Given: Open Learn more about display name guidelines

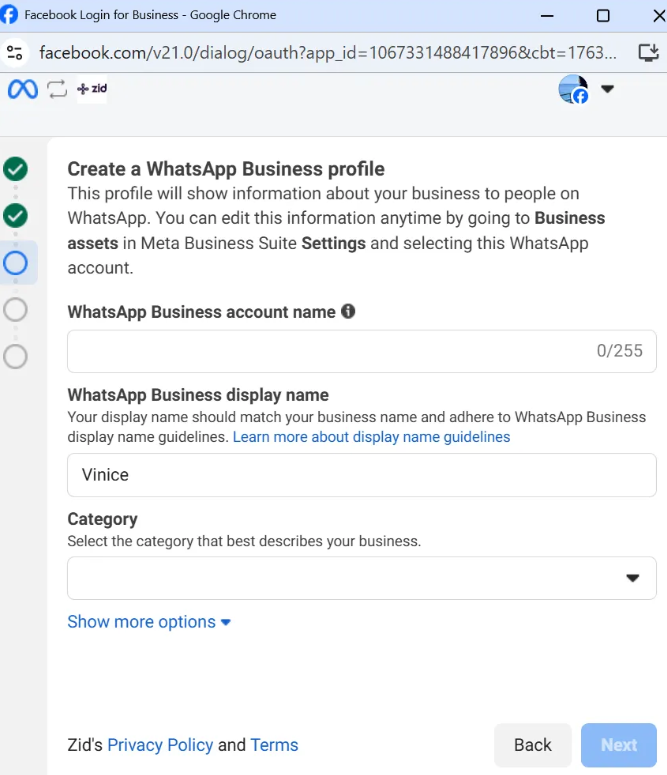Looking at the screenshot, I should (371, 437).
